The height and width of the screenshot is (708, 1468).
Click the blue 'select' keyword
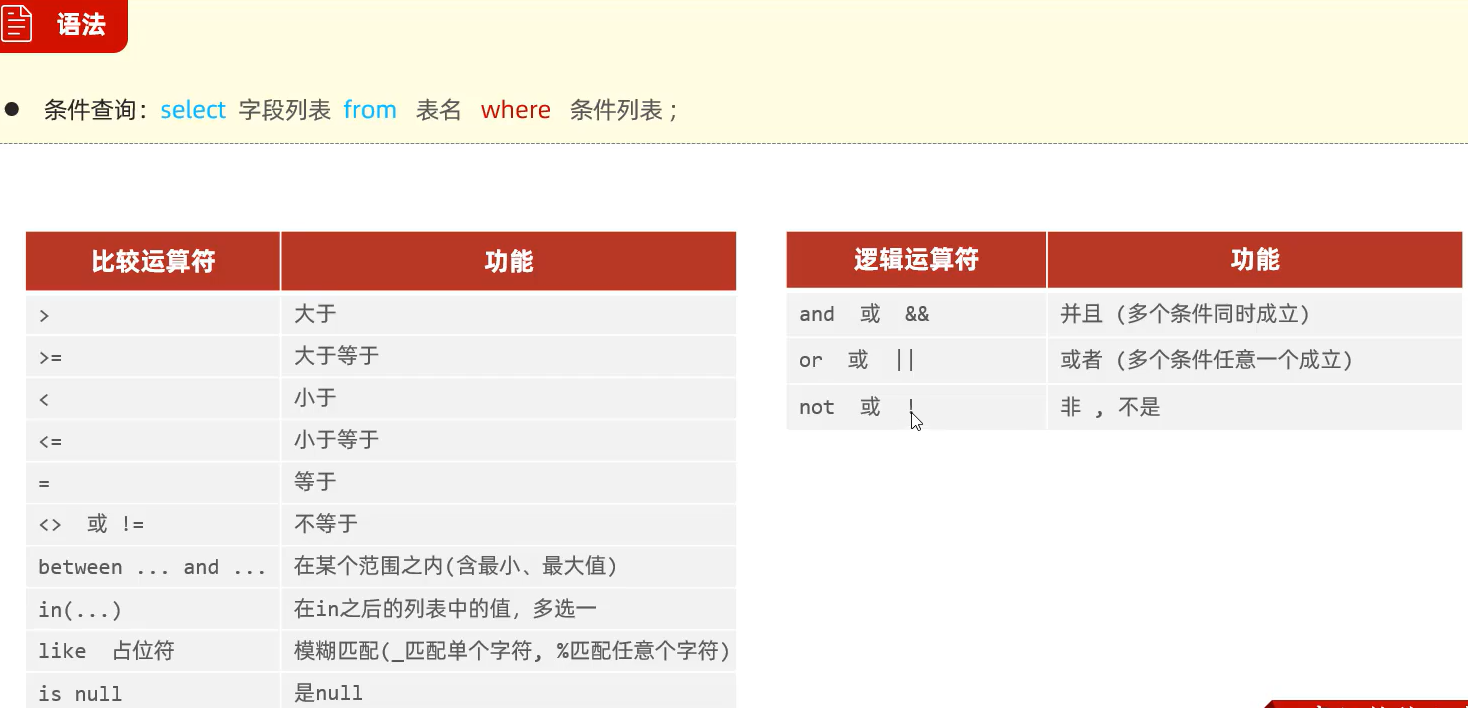(x=193, y=110)
